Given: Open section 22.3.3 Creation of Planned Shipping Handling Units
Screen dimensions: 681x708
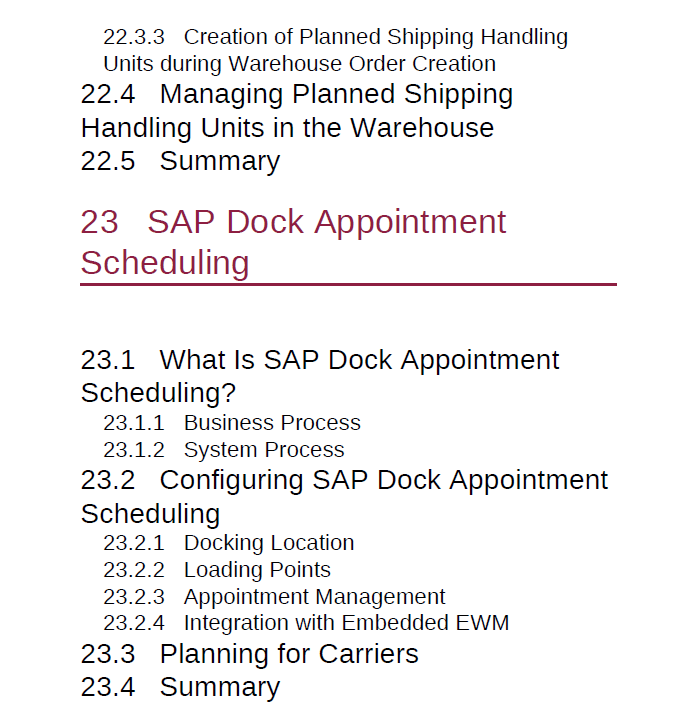Looking at the screenshot, I should point(336,50).
